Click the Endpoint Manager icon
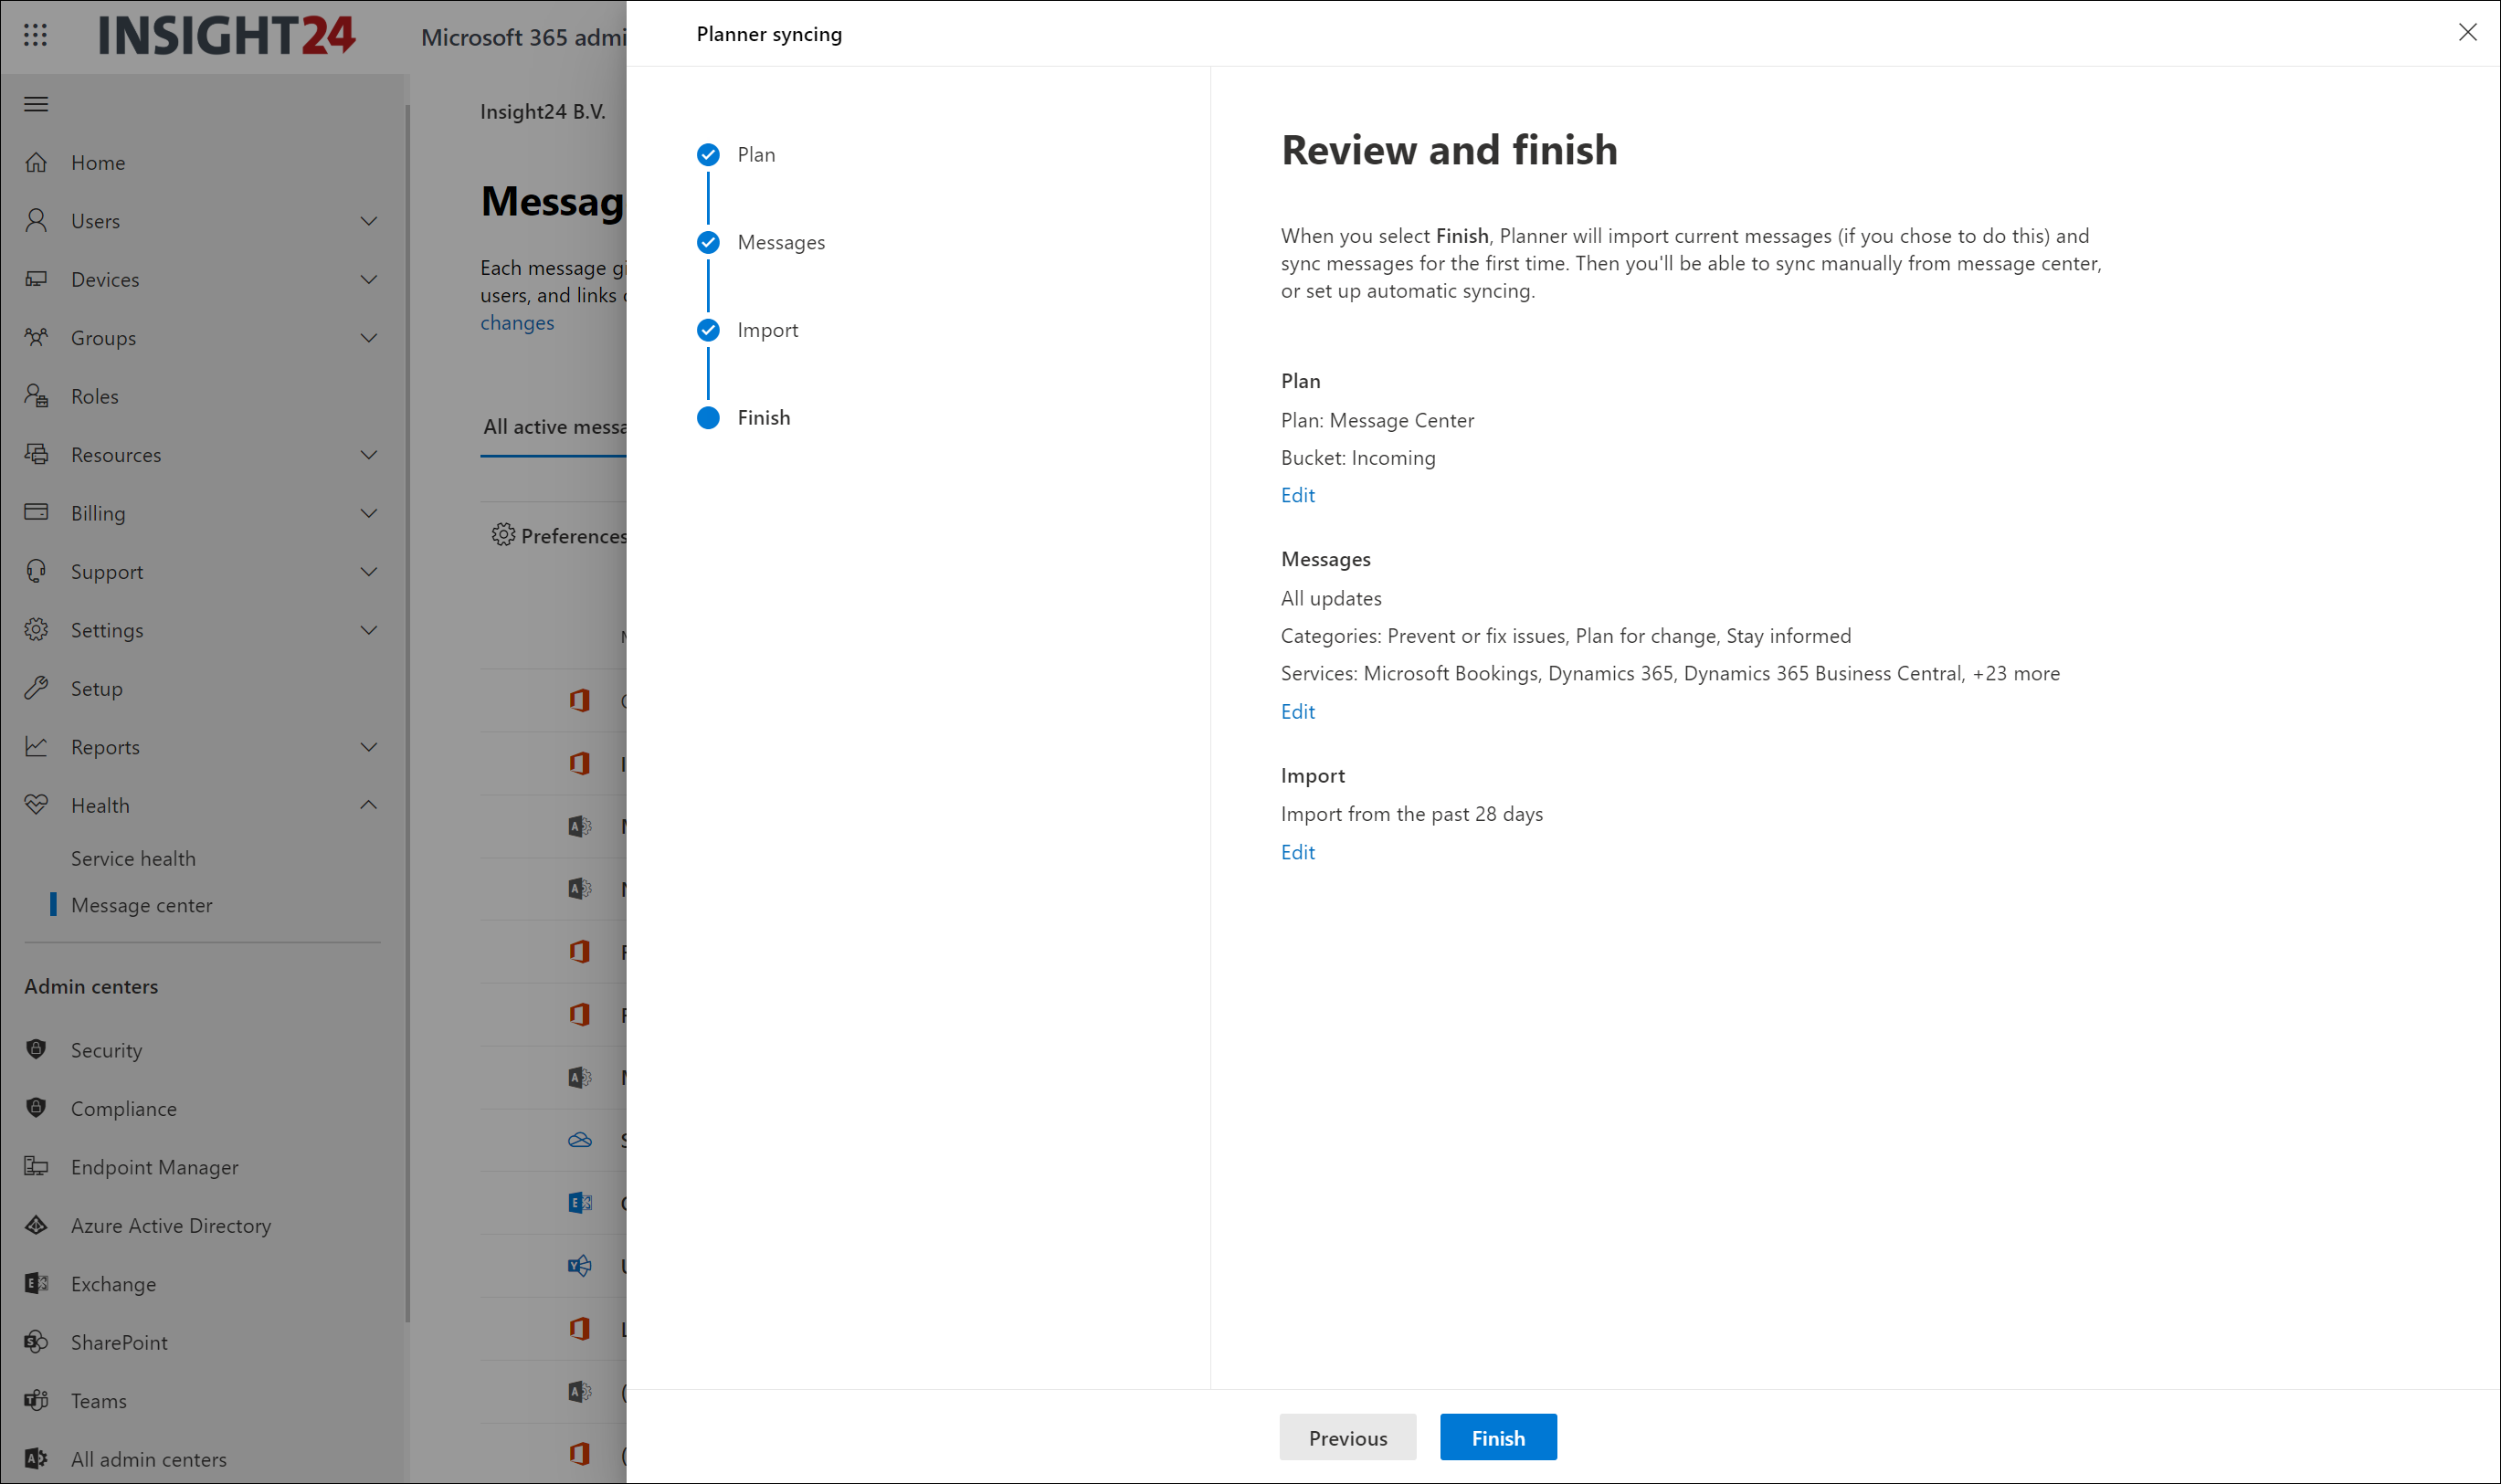 36,1166
